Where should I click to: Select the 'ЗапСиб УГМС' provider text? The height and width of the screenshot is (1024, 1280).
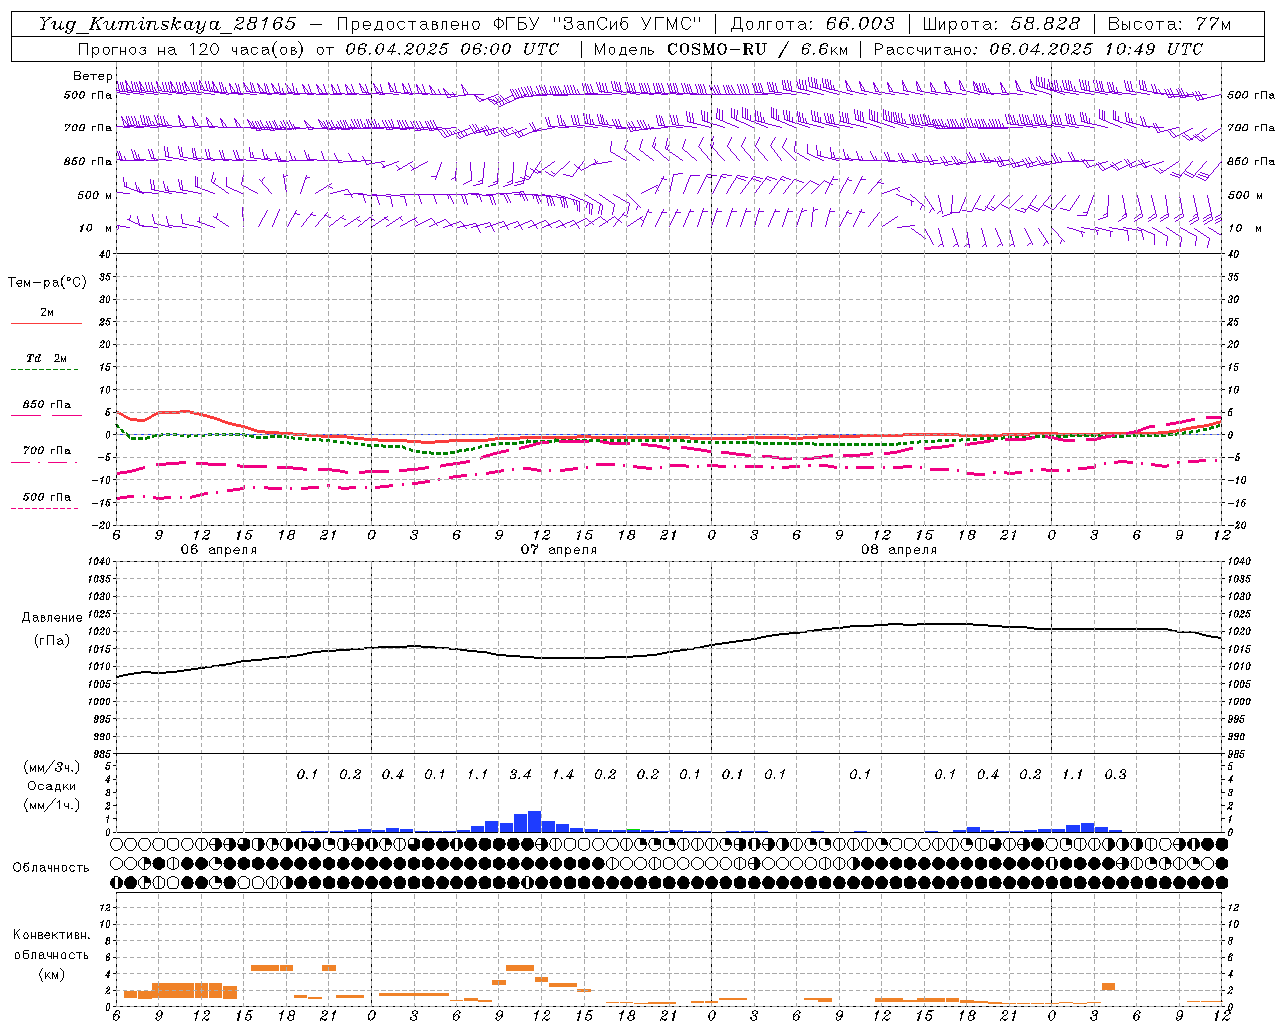point(627,24)
